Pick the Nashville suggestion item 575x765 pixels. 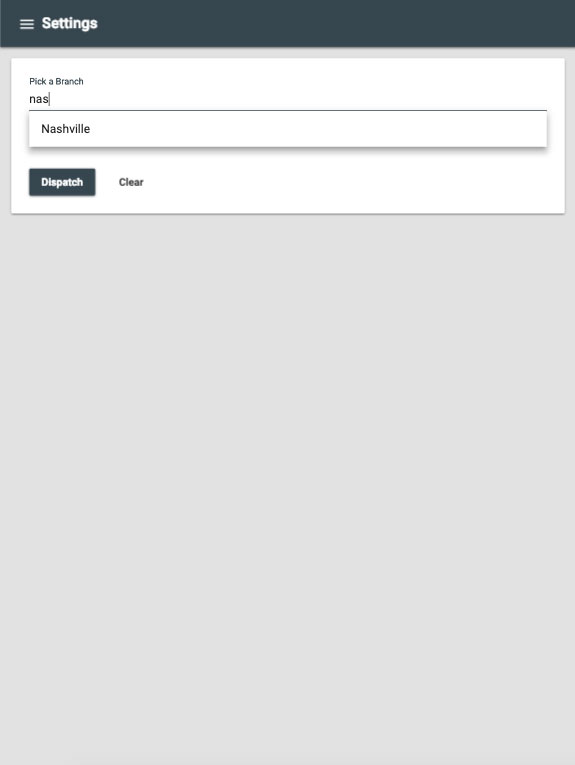pos(288,129)
